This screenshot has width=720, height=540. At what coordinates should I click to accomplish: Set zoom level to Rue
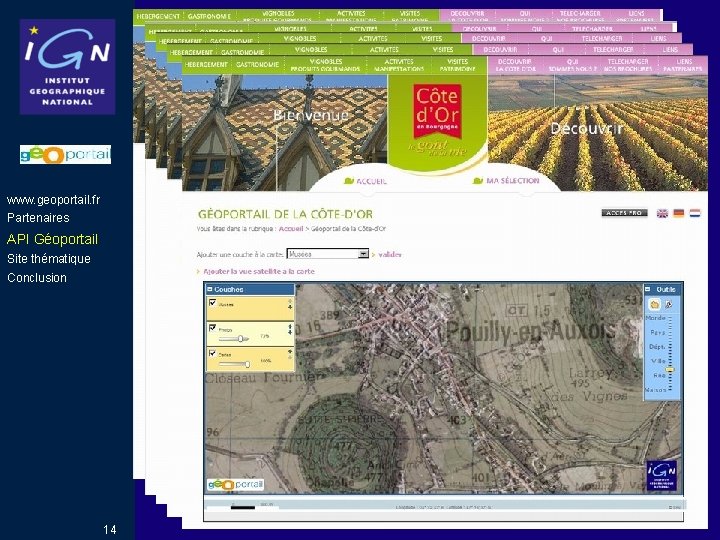(659, 376)
